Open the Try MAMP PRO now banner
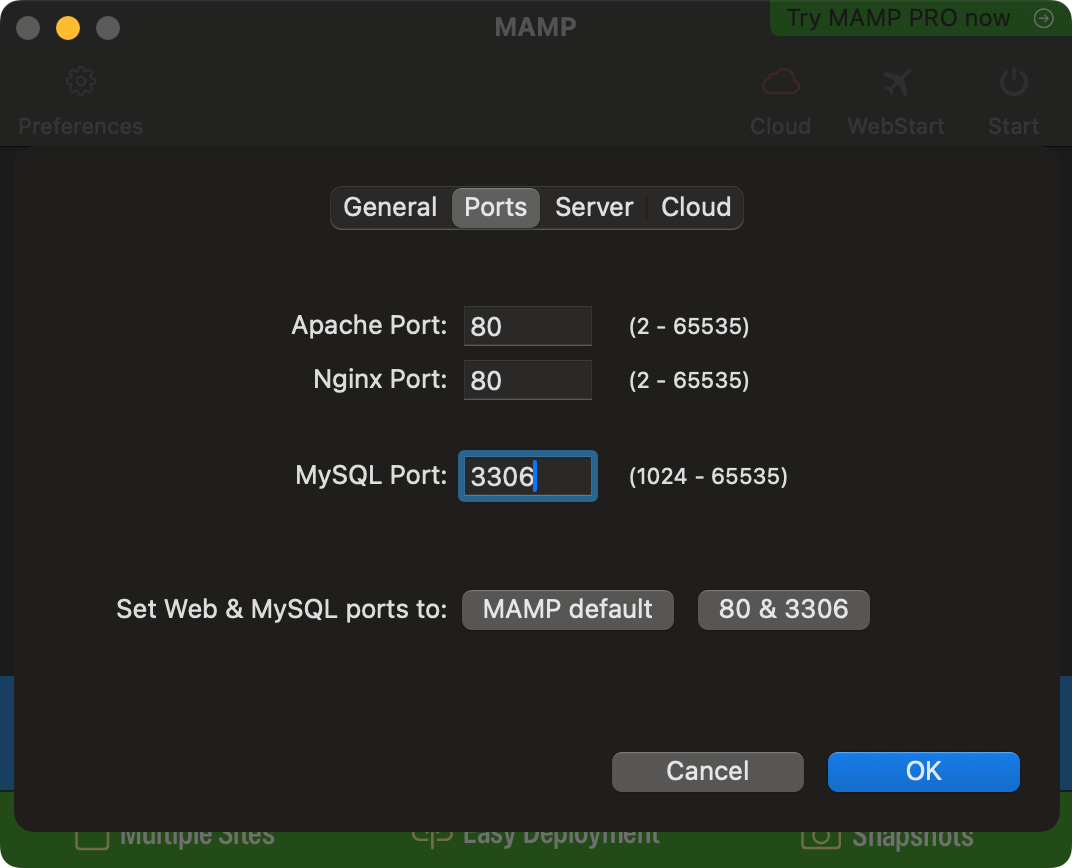1072x868 pixels. click(x=920, y=18)
